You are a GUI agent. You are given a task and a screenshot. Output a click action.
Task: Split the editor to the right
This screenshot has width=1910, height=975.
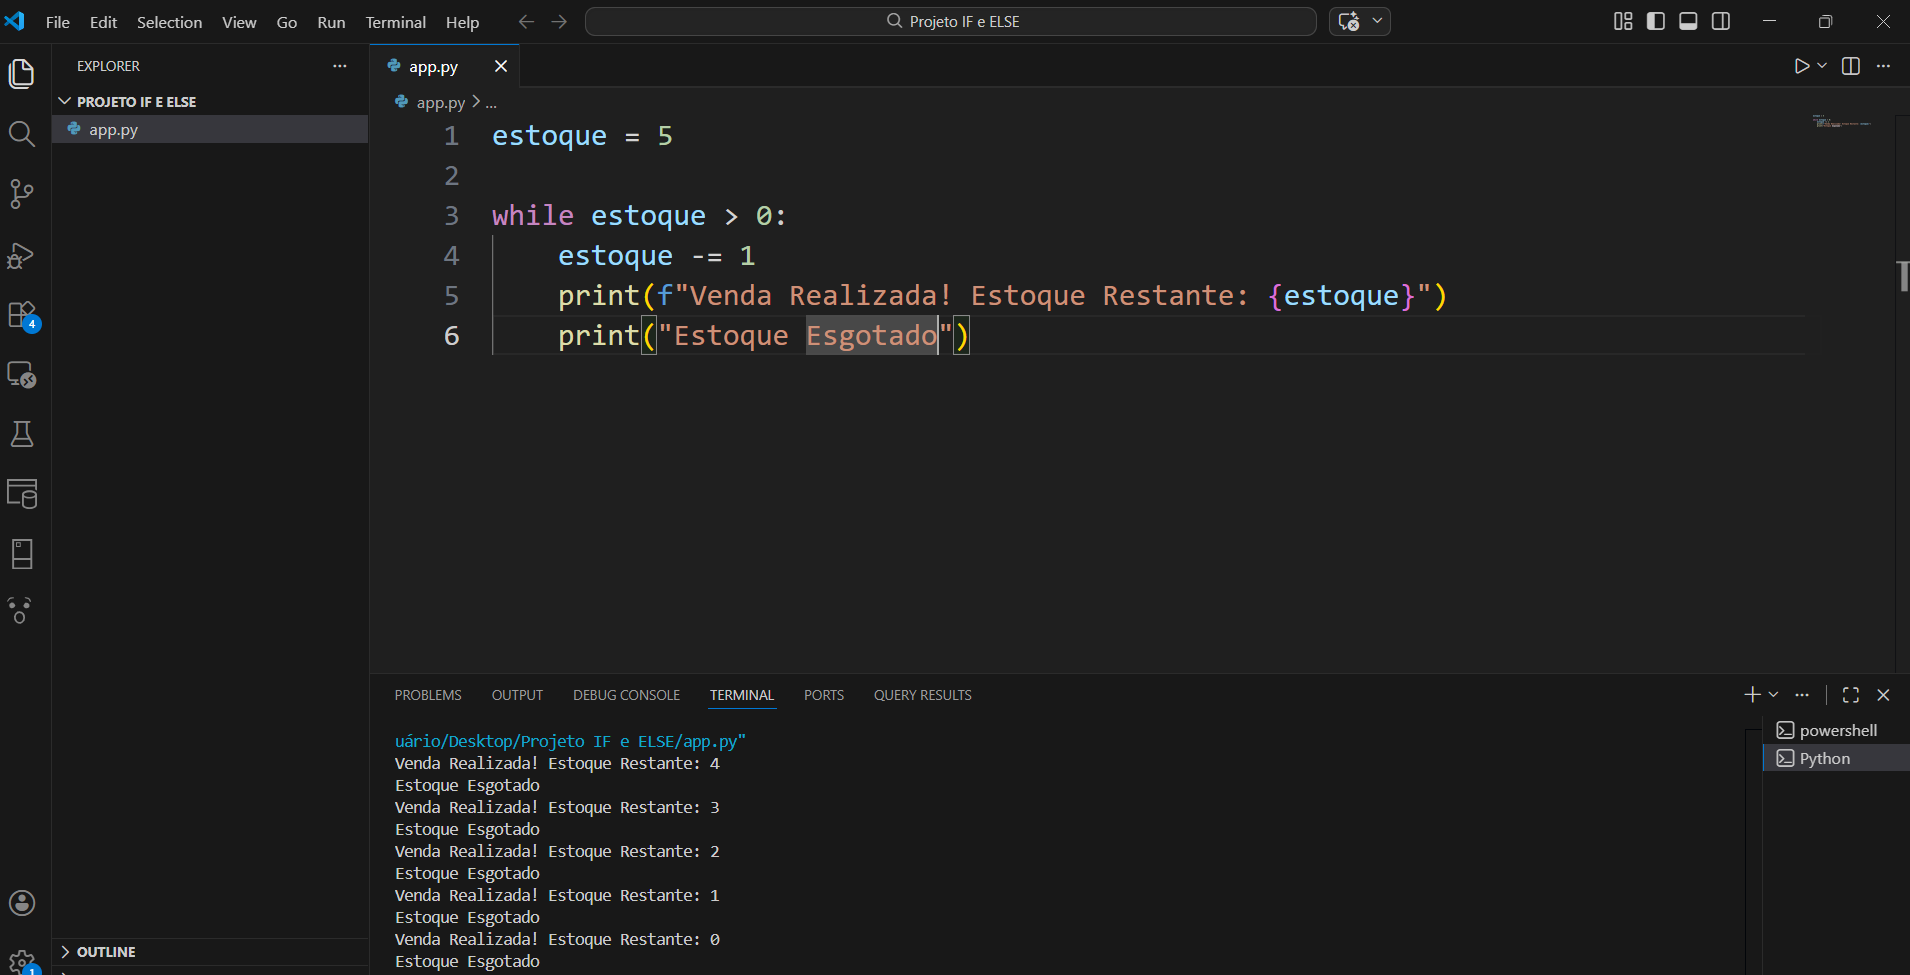pyautogui.click(x=1851, y=66)
